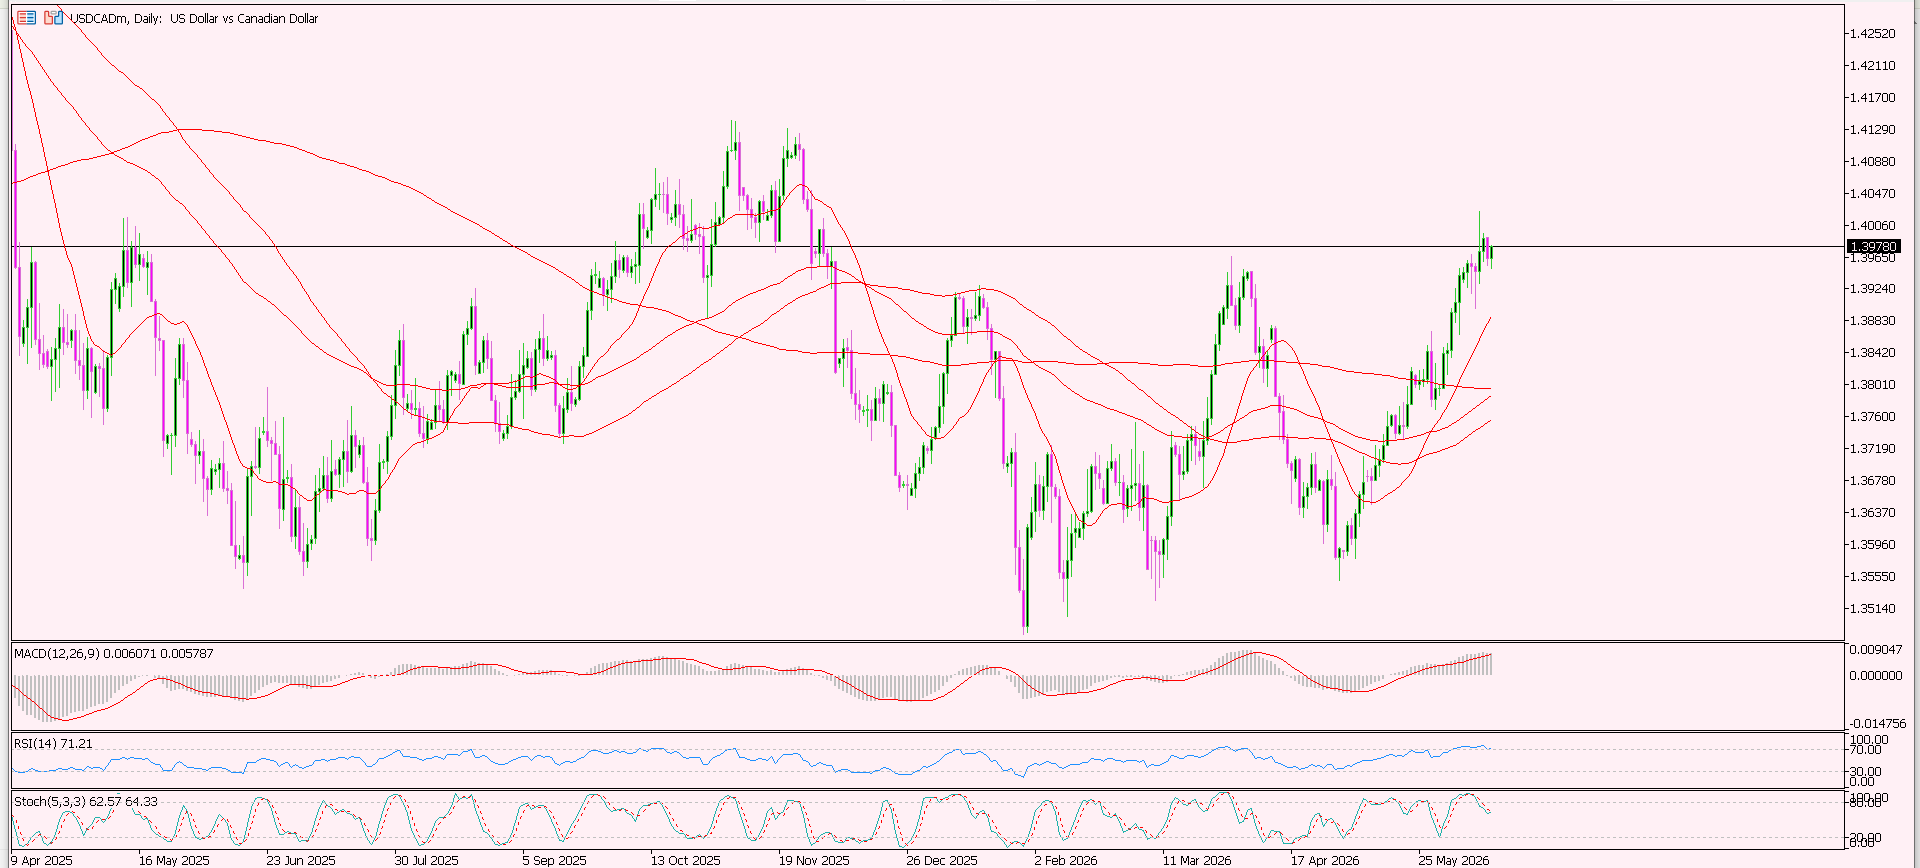1920x868 pixels.
Task: Click the 19 Nov 2025 date label
Action: pos(814,860)
